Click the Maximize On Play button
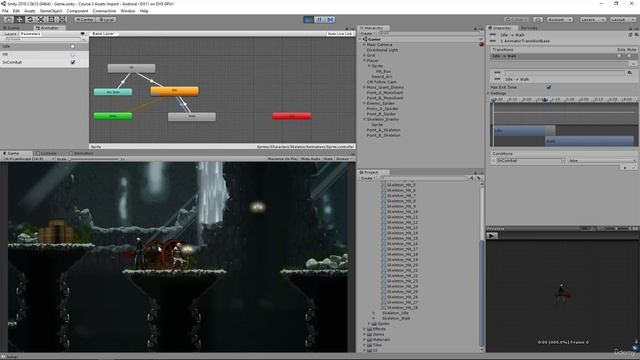Screen dimensions: 640x360 (x=283, y=158)
